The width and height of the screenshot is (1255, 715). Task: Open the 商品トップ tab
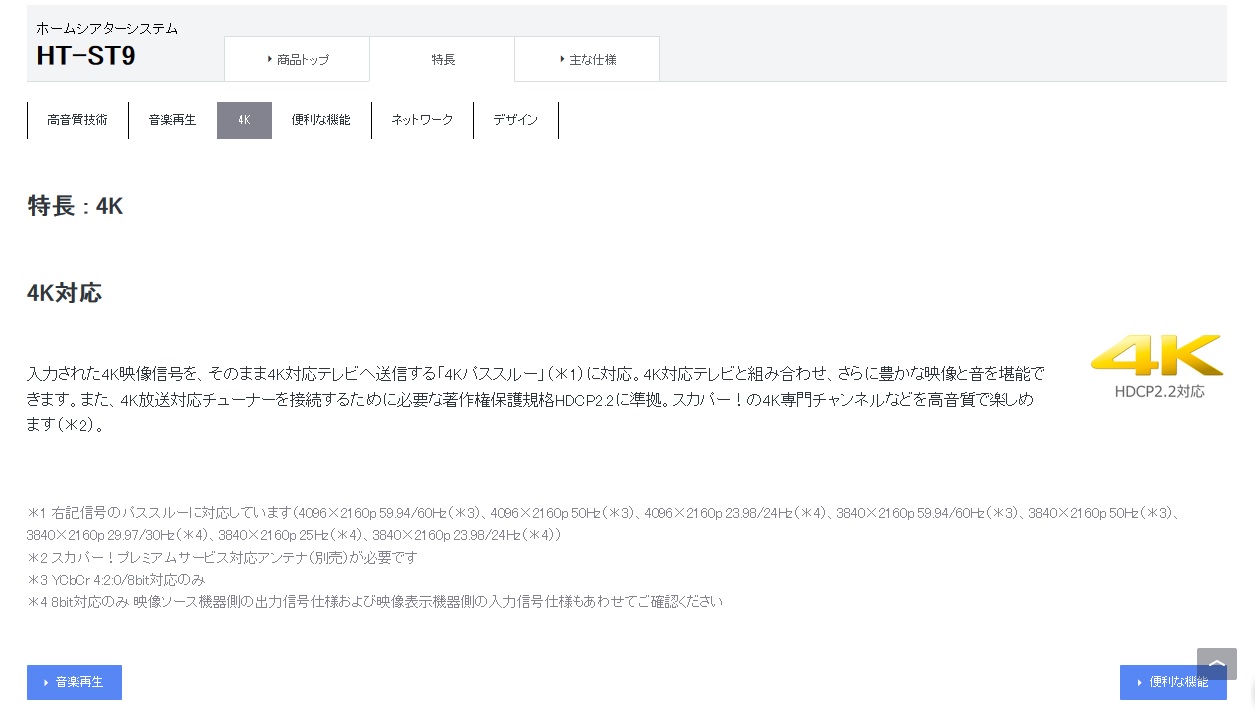[297, 59]
